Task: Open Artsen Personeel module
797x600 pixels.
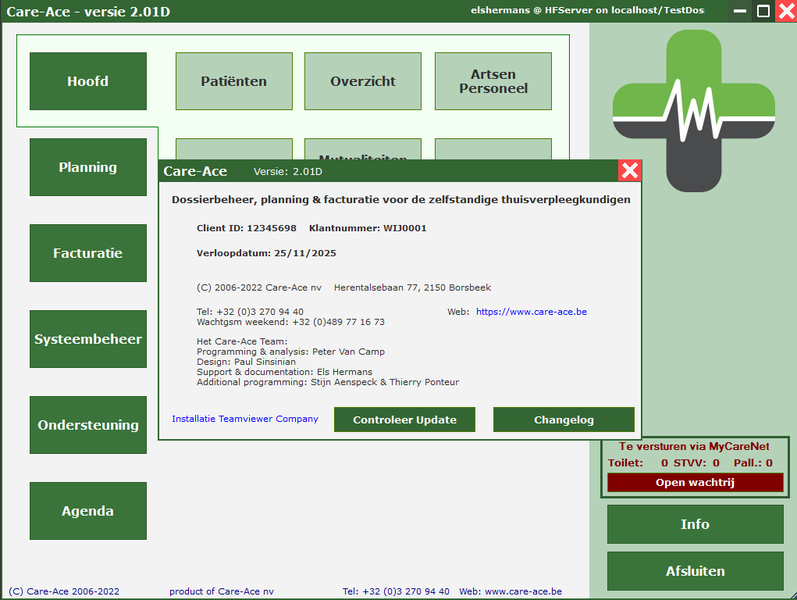Action: coord(493,81)
